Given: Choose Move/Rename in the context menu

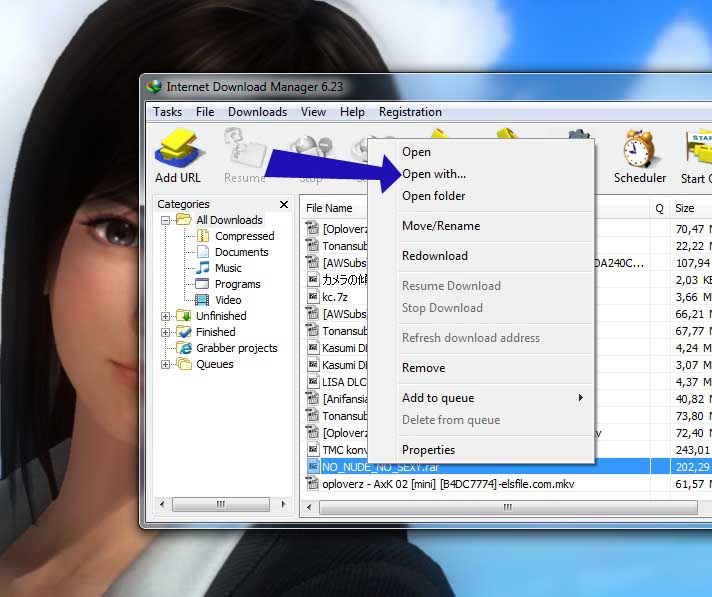Looking at the screenshot, I should (481, 226).
